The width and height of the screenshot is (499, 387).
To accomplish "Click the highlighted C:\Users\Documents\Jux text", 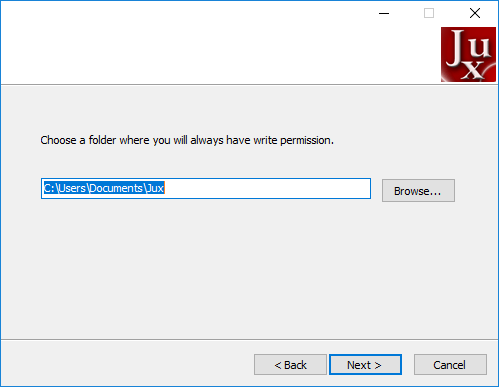I will click(x=104, y=188).
